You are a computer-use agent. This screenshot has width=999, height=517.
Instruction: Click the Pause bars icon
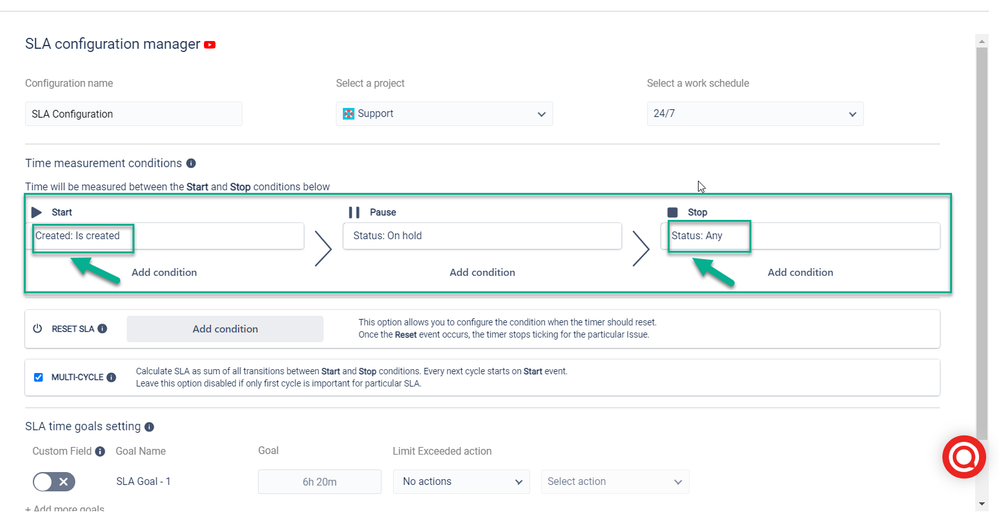pos(354,212)
